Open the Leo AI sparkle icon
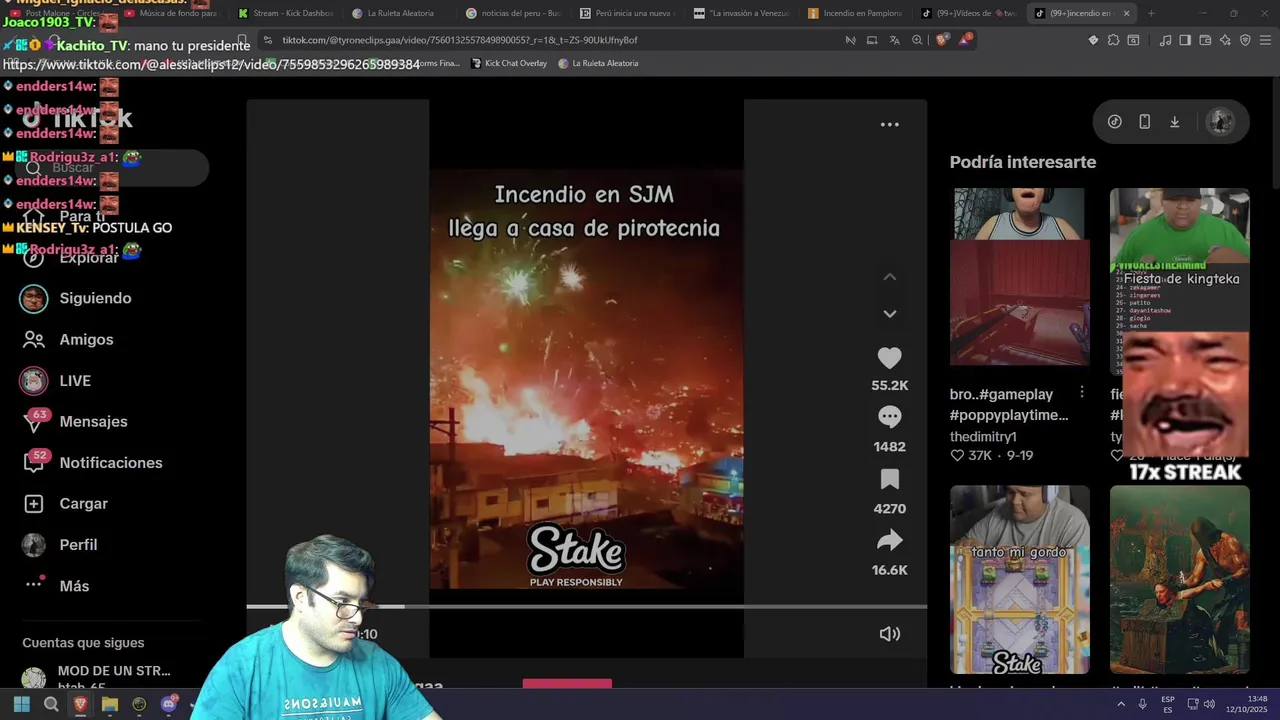Image resolution: width=1280 pixels, height=720 pixels. (1225, 40)
